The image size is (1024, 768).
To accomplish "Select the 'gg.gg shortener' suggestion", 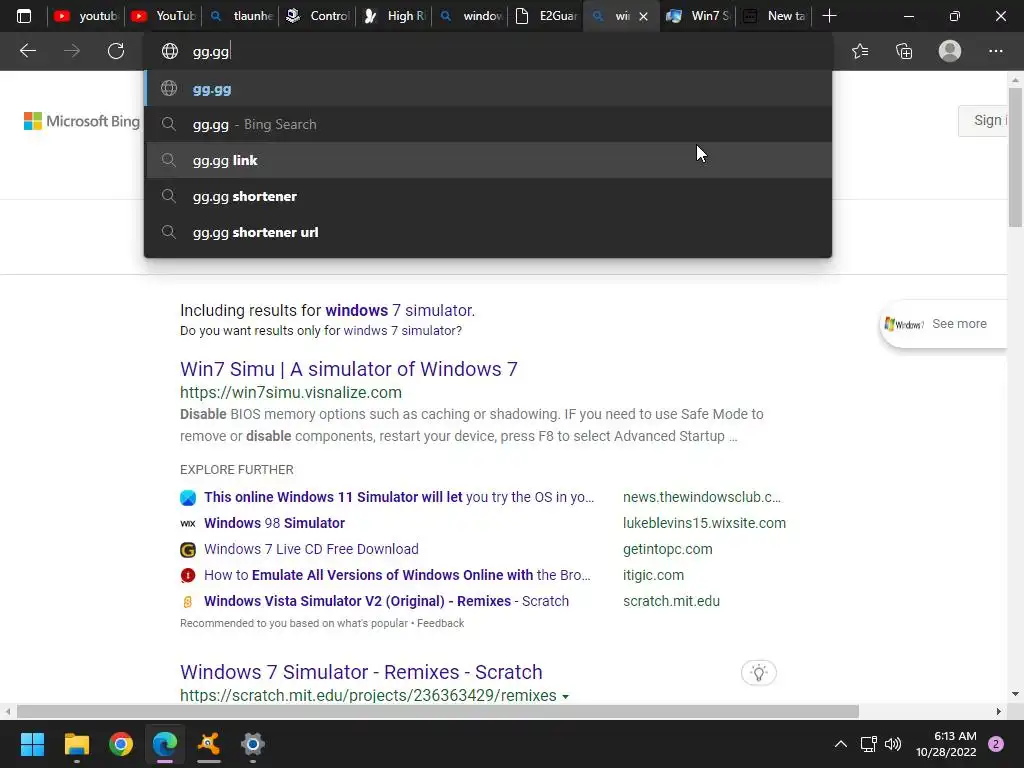I will pos(488,196).
